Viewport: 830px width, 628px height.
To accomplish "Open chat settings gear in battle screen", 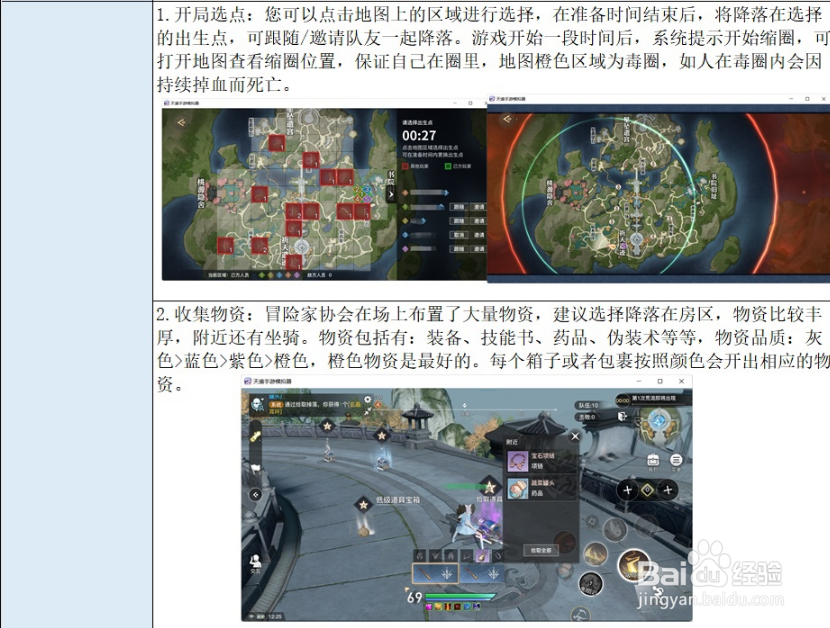I will pos(367,400).
